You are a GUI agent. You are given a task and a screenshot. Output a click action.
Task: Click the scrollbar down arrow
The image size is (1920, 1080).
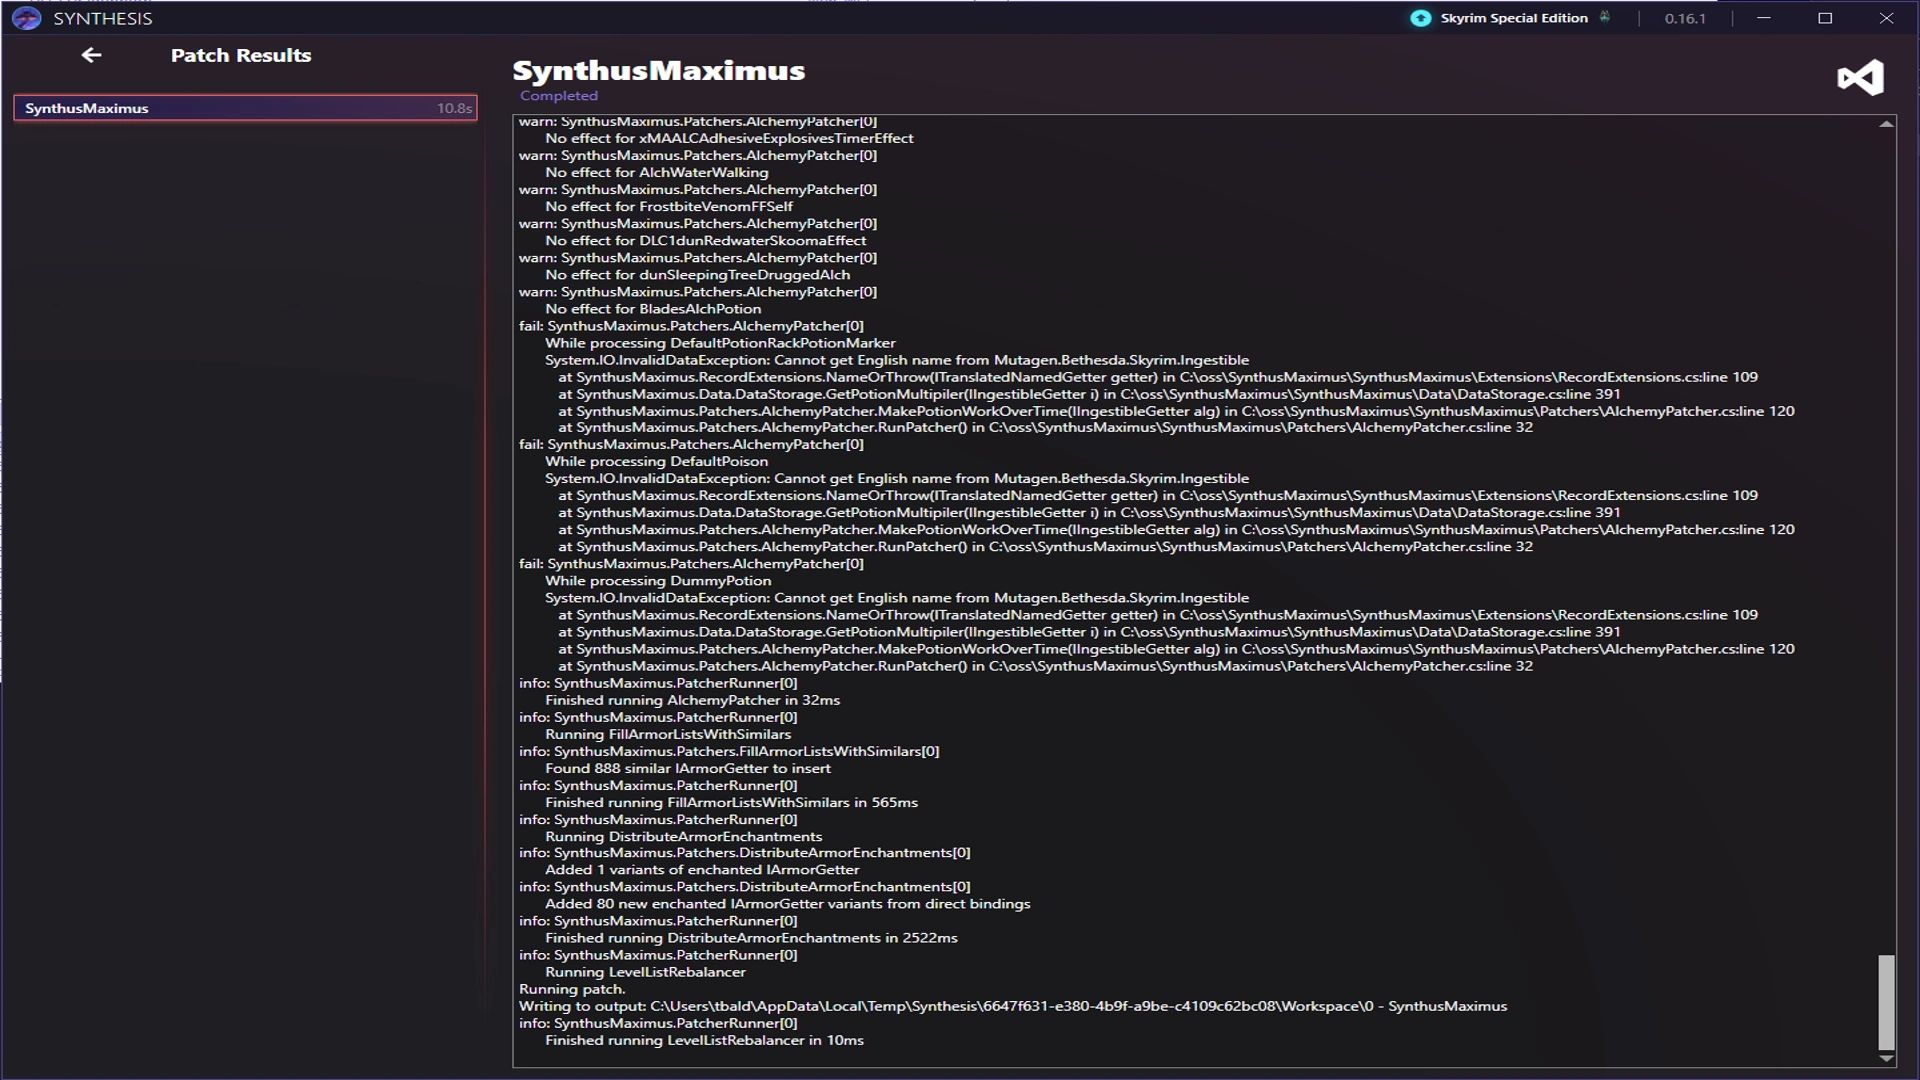1886,1058
